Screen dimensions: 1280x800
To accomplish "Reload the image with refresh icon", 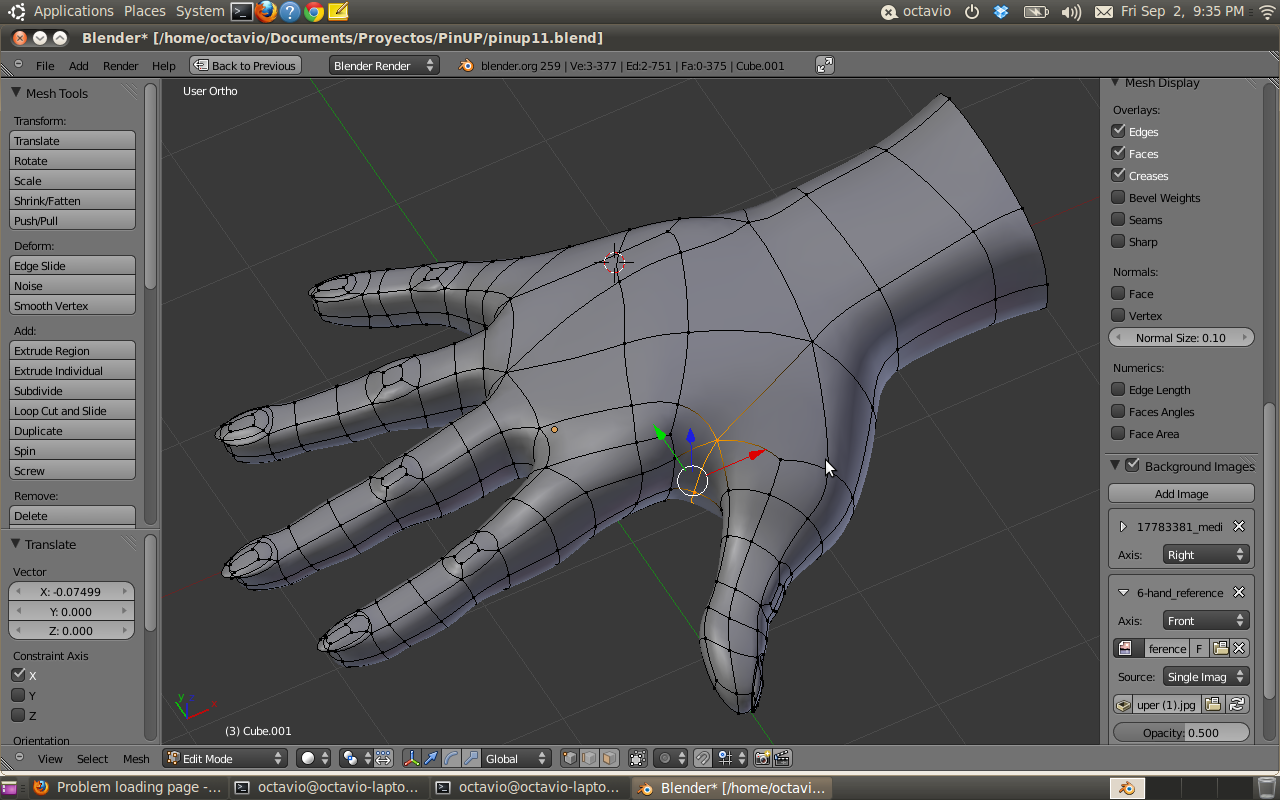I will tap(1238, 704).
